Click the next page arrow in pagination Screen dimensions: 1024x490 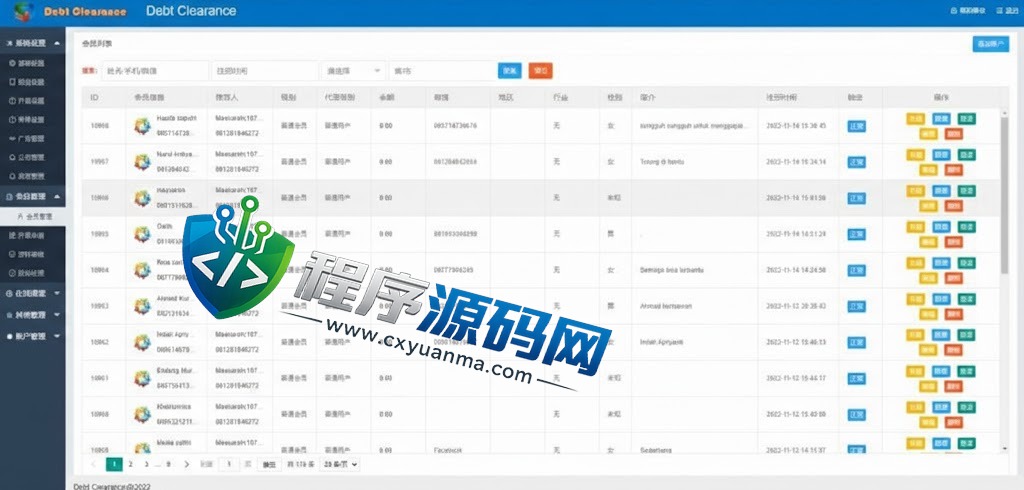[x=187, y=464]
